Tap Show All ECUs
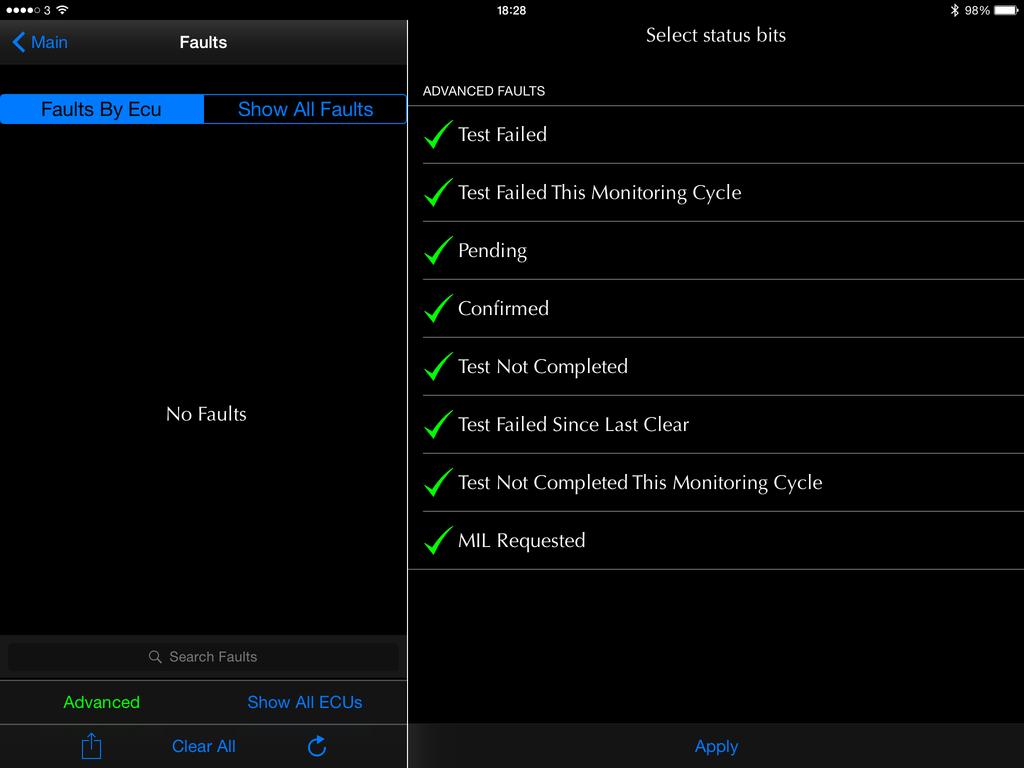 tap(304, 702)
